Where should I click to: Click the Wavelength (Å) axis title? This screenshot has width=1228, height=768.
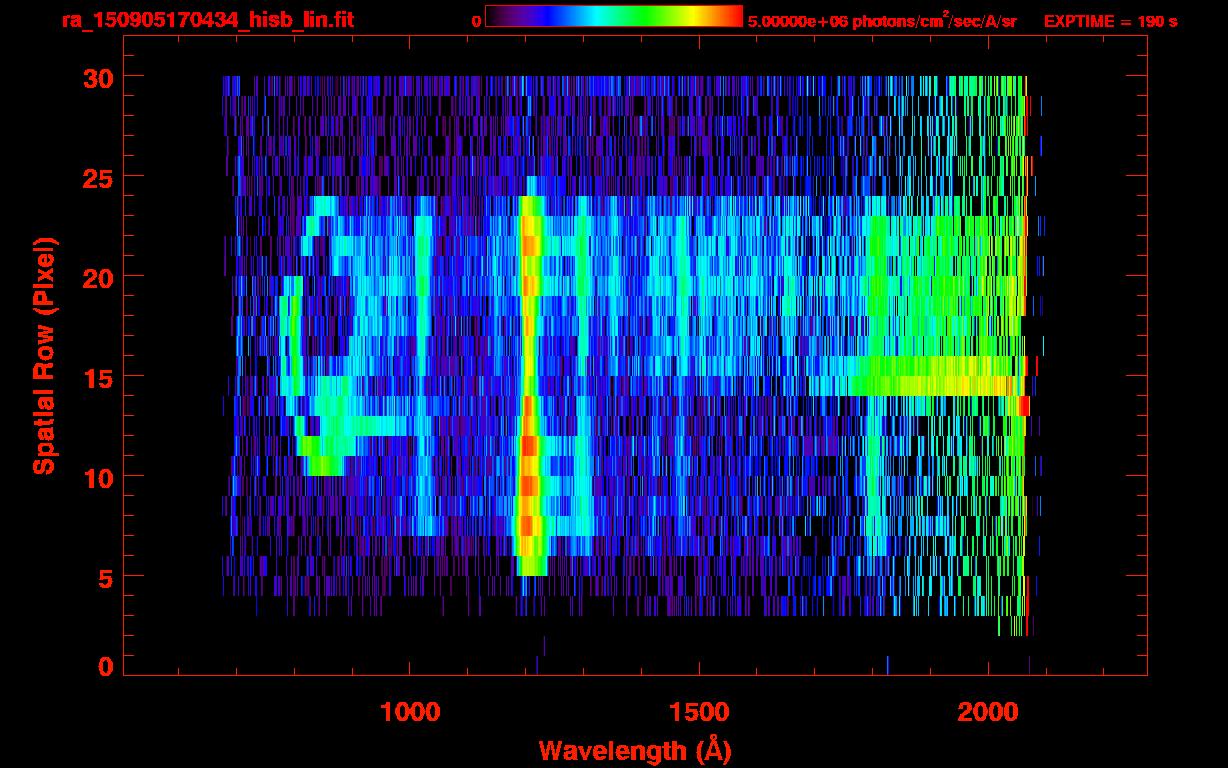coord(635,750)
